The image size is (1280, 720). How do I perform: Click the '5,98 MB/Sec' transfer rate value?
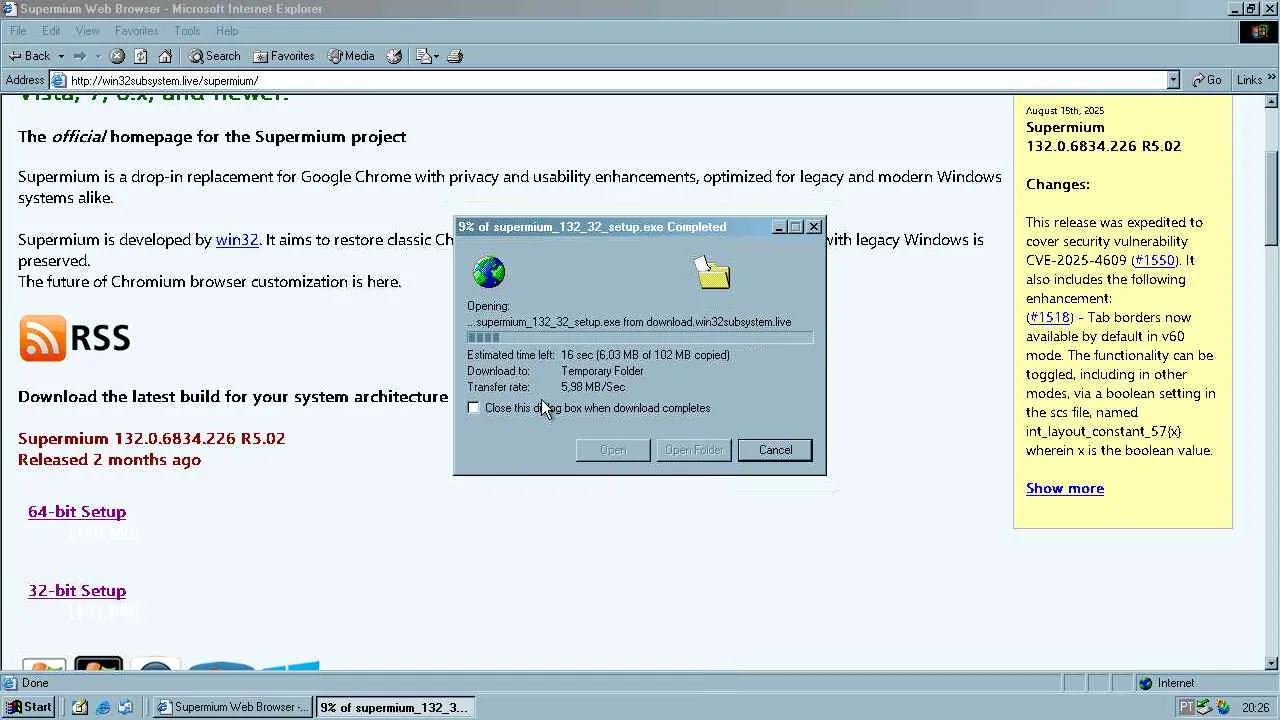pyautogui.click(x=593, y=387)
